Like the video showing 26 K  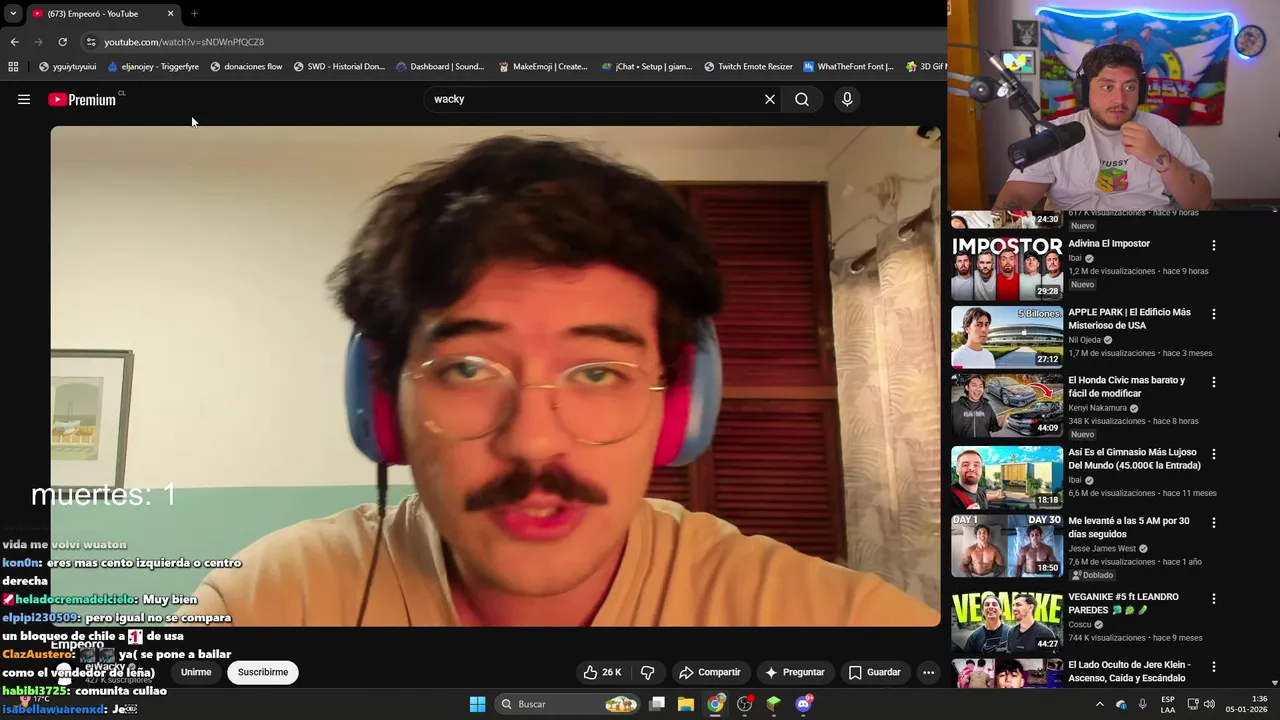pyautogui.click(x=603, y=672)
